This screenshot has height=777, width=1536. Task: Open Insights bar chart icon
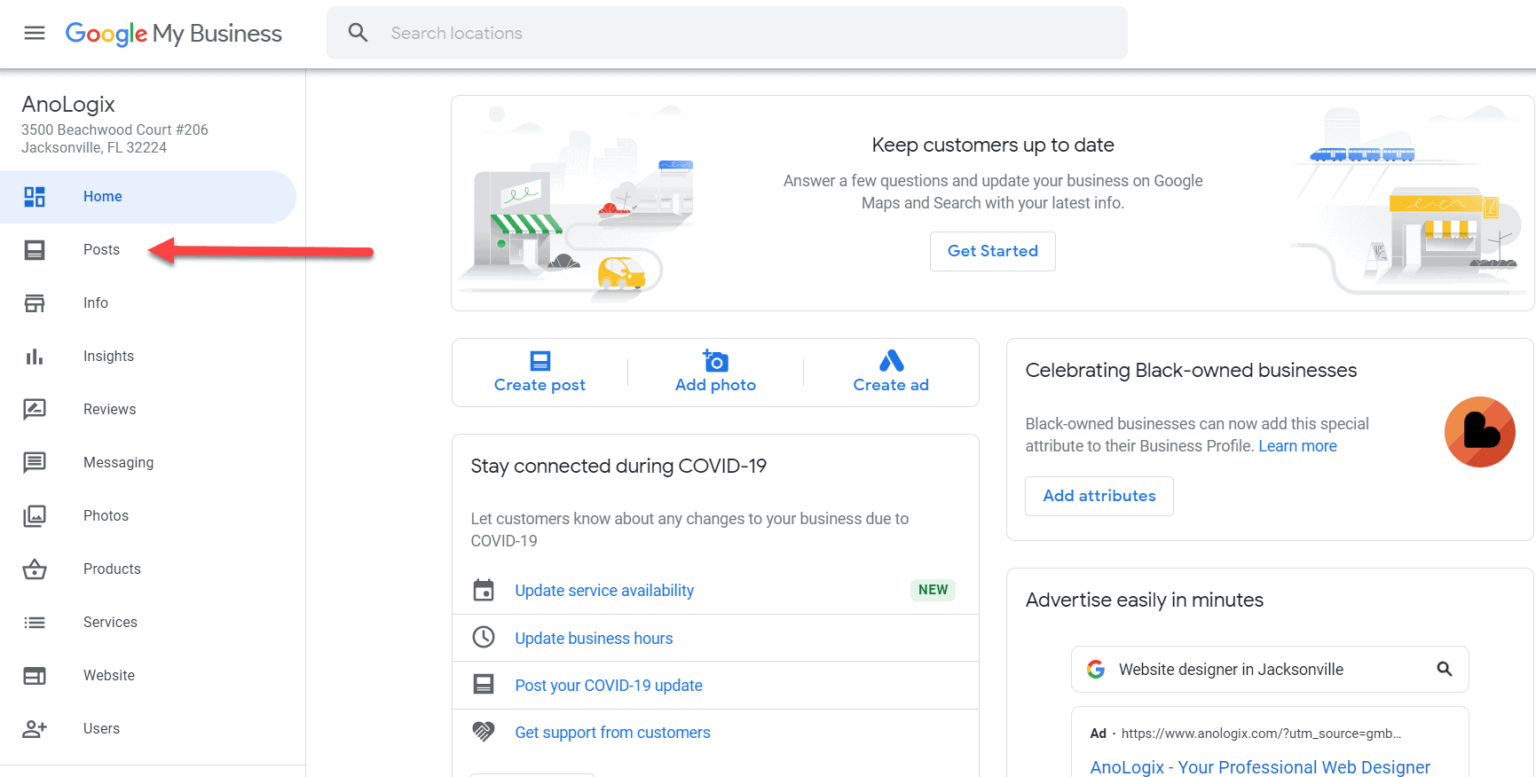tap(35, 356)
